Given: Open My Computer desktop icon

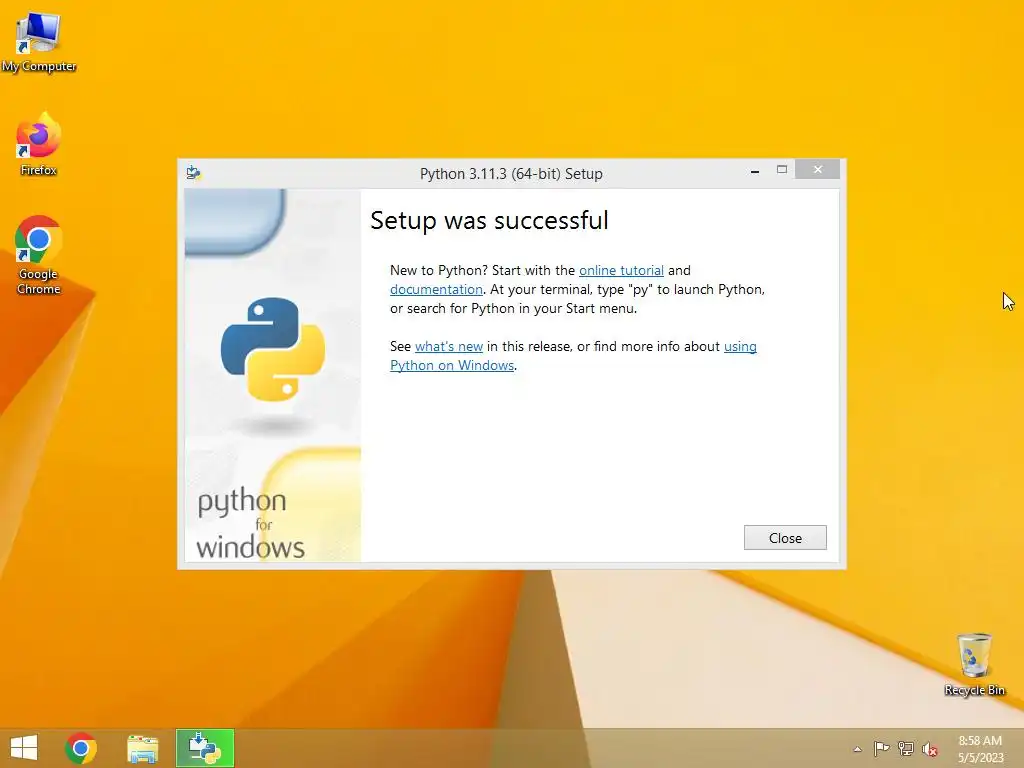Looking at the screenshot, I should [39, 41].
